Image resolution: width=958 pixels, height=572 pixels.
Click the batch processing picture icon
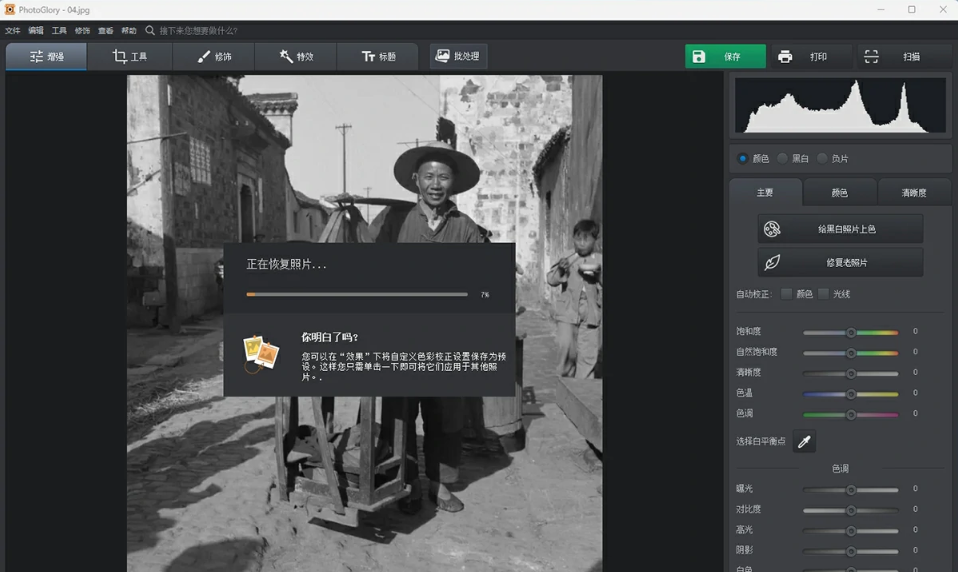tap(442, 56)
